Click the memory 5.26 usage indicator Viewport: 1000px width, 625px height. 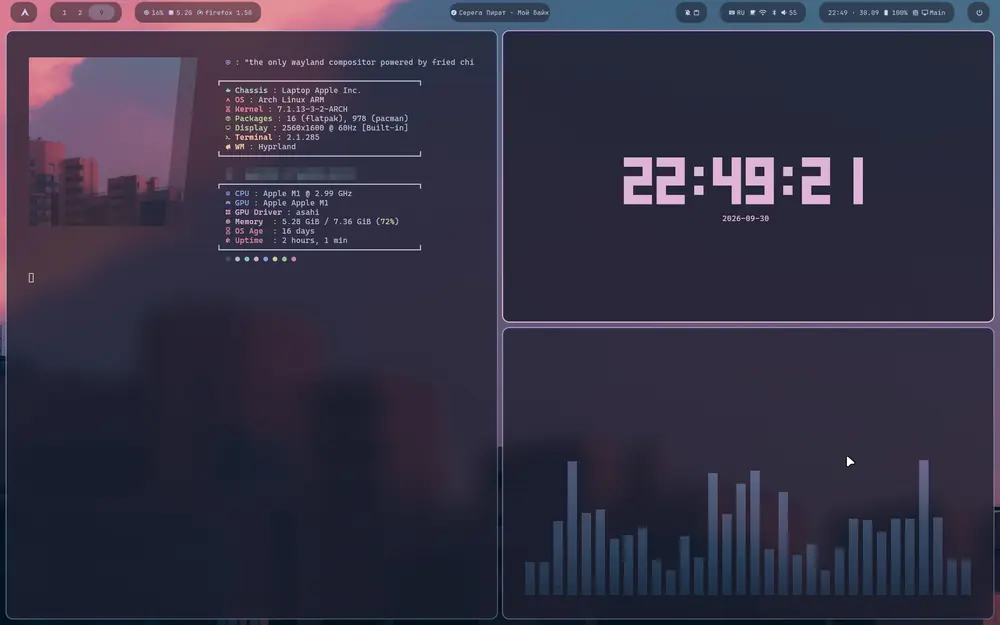tap(180, 13)
